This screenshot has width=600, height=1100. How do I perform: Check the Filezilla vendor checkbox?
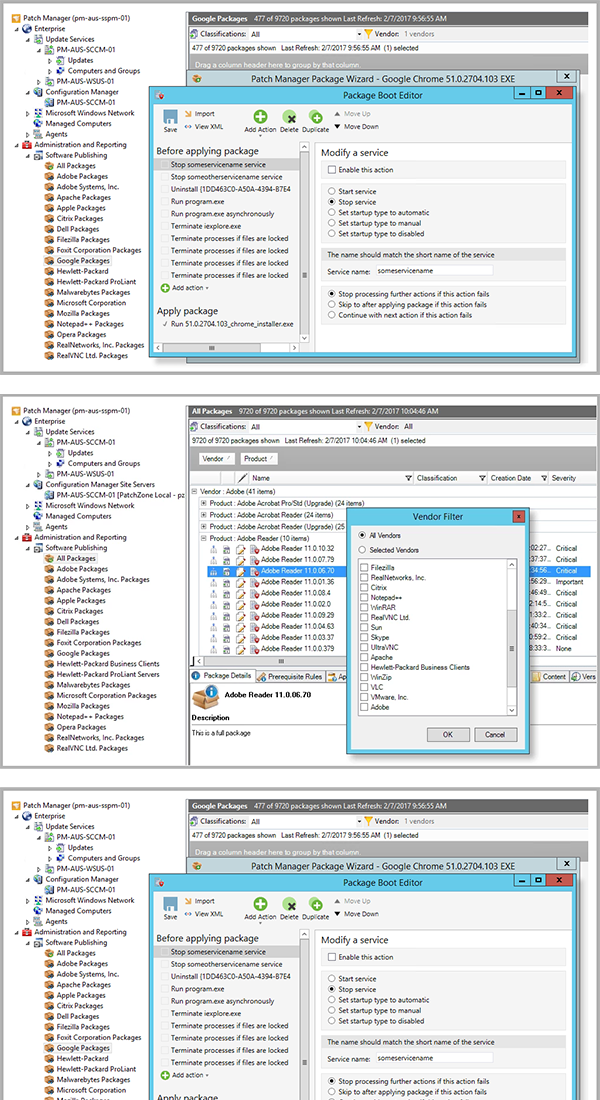(364, 567)
